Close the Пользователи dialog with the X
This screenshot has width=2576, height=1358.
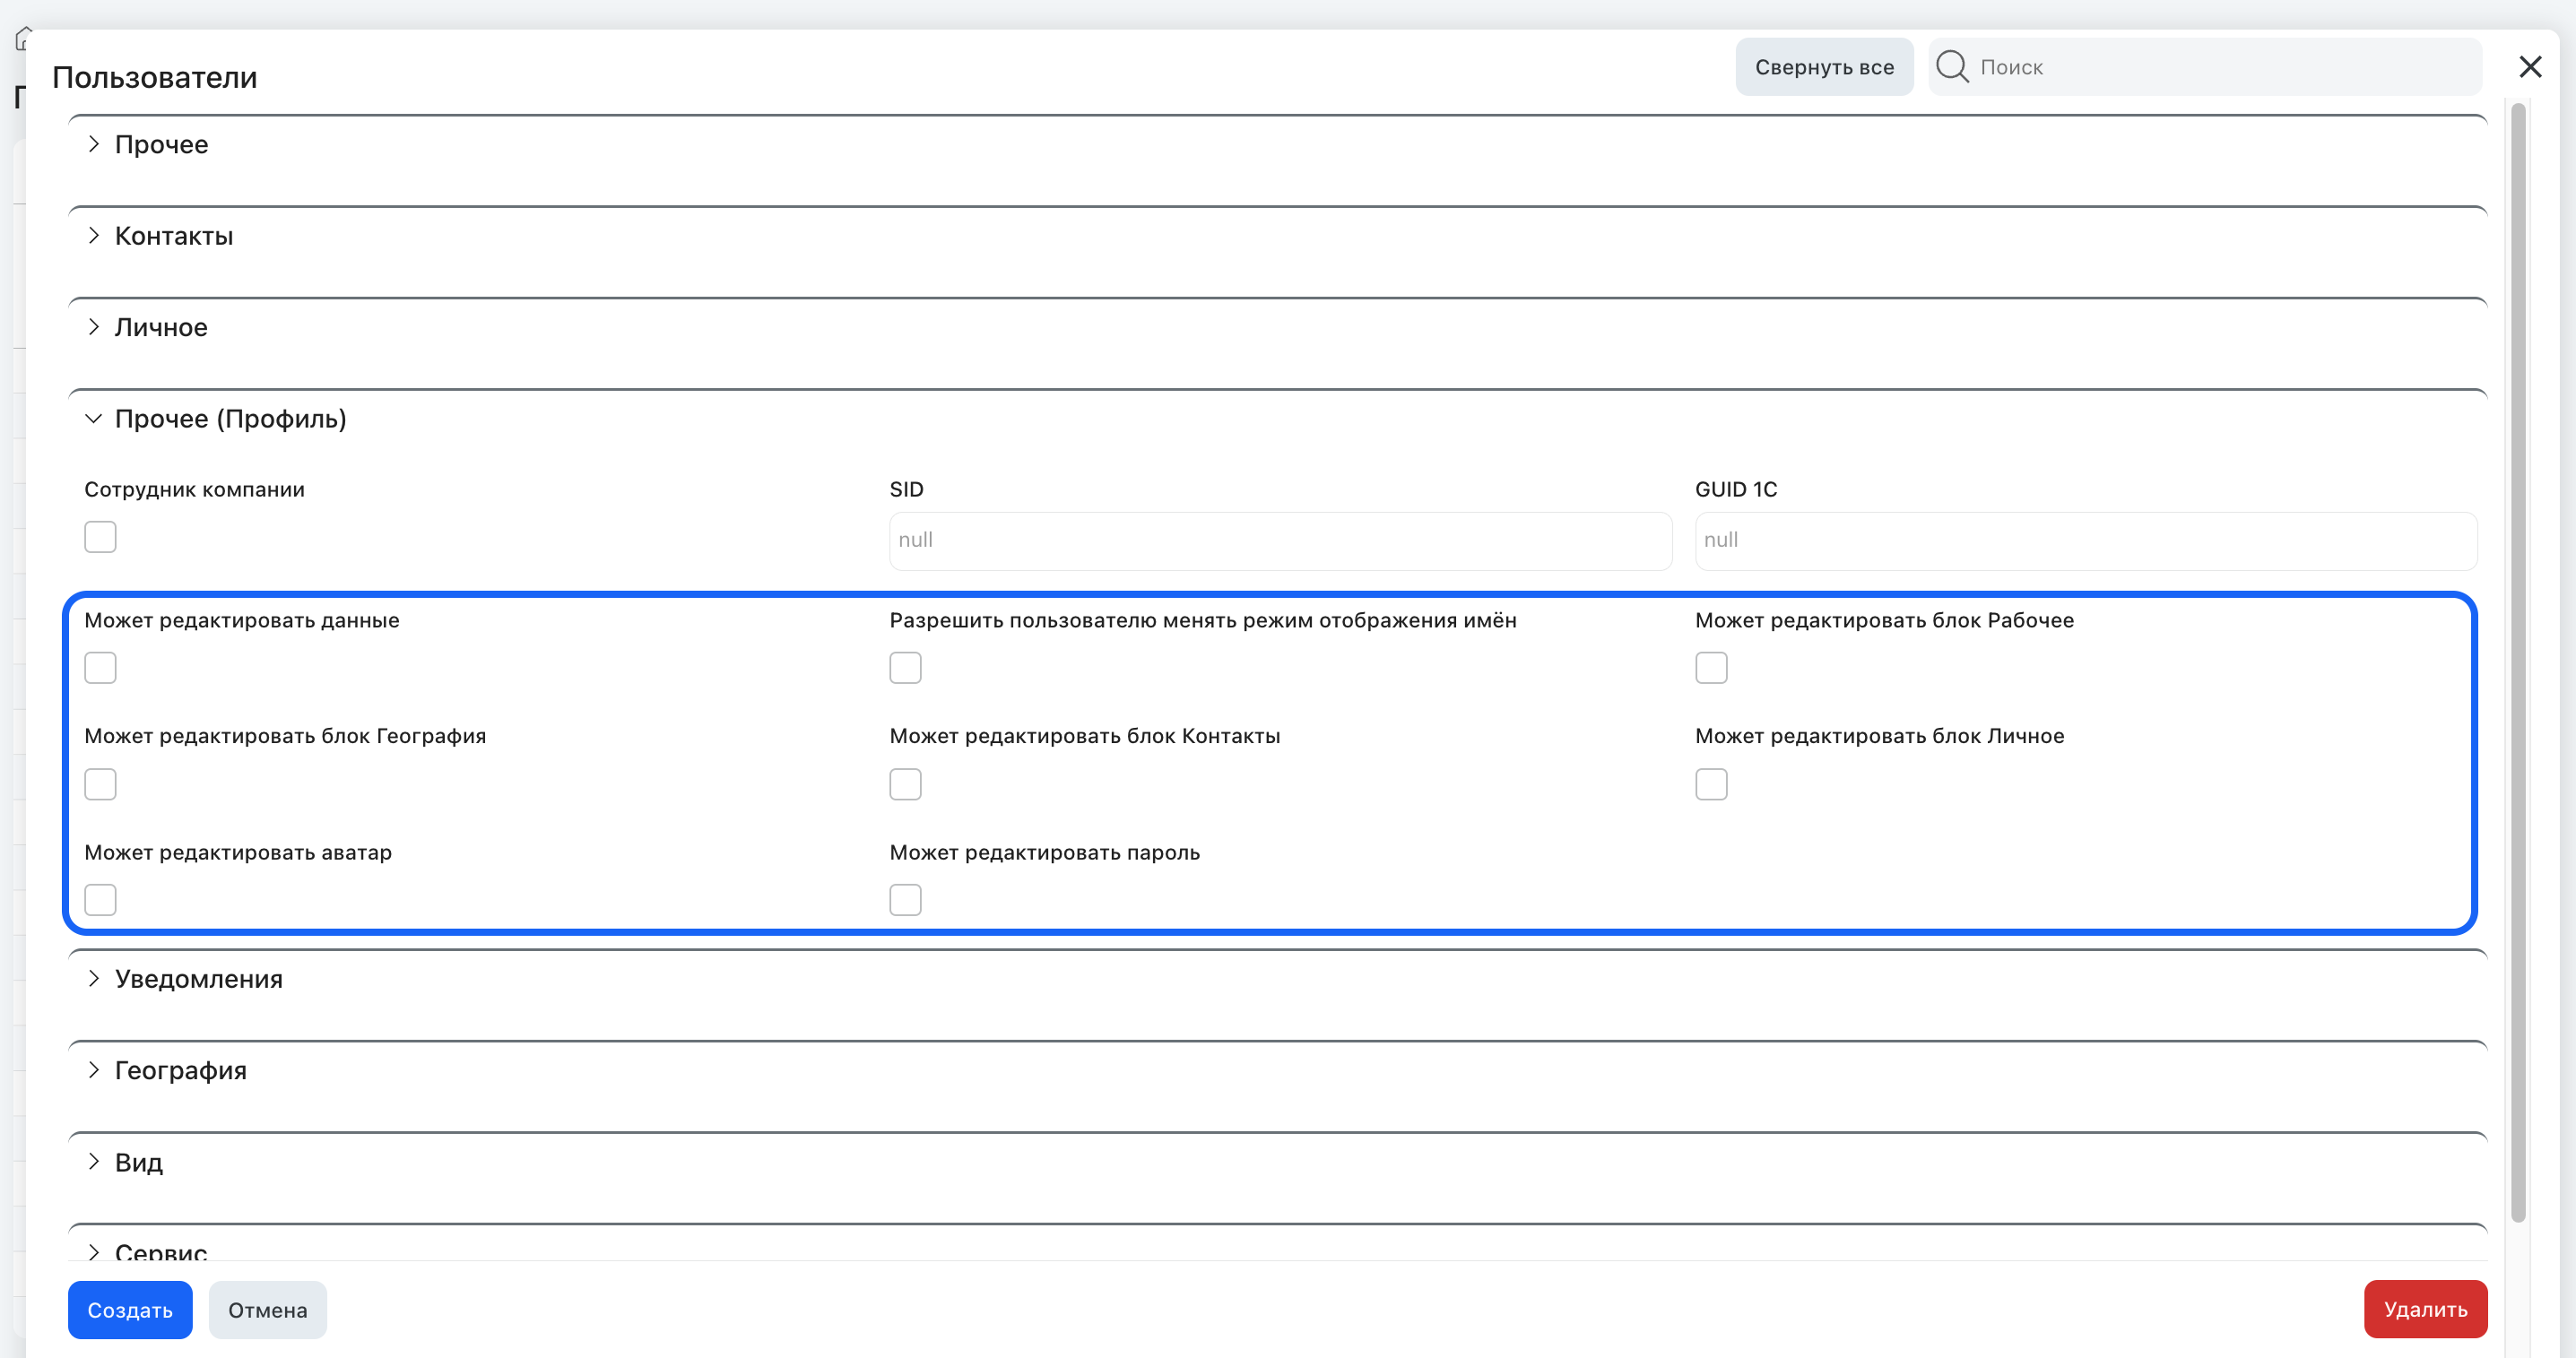(2530, 67)
